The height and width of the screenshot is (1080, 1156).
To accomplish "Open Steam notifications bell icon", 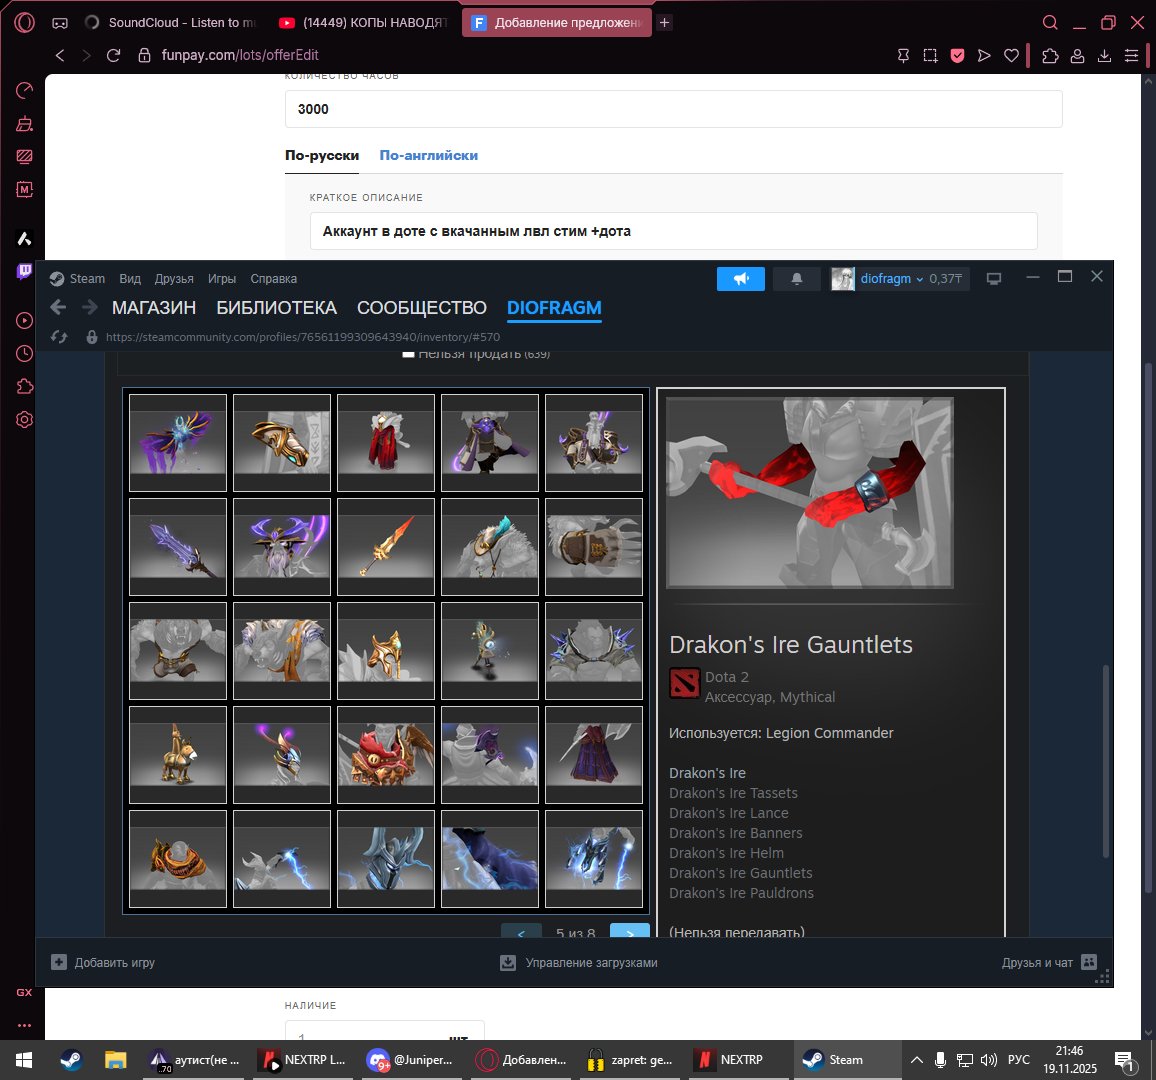I will 796,279.
